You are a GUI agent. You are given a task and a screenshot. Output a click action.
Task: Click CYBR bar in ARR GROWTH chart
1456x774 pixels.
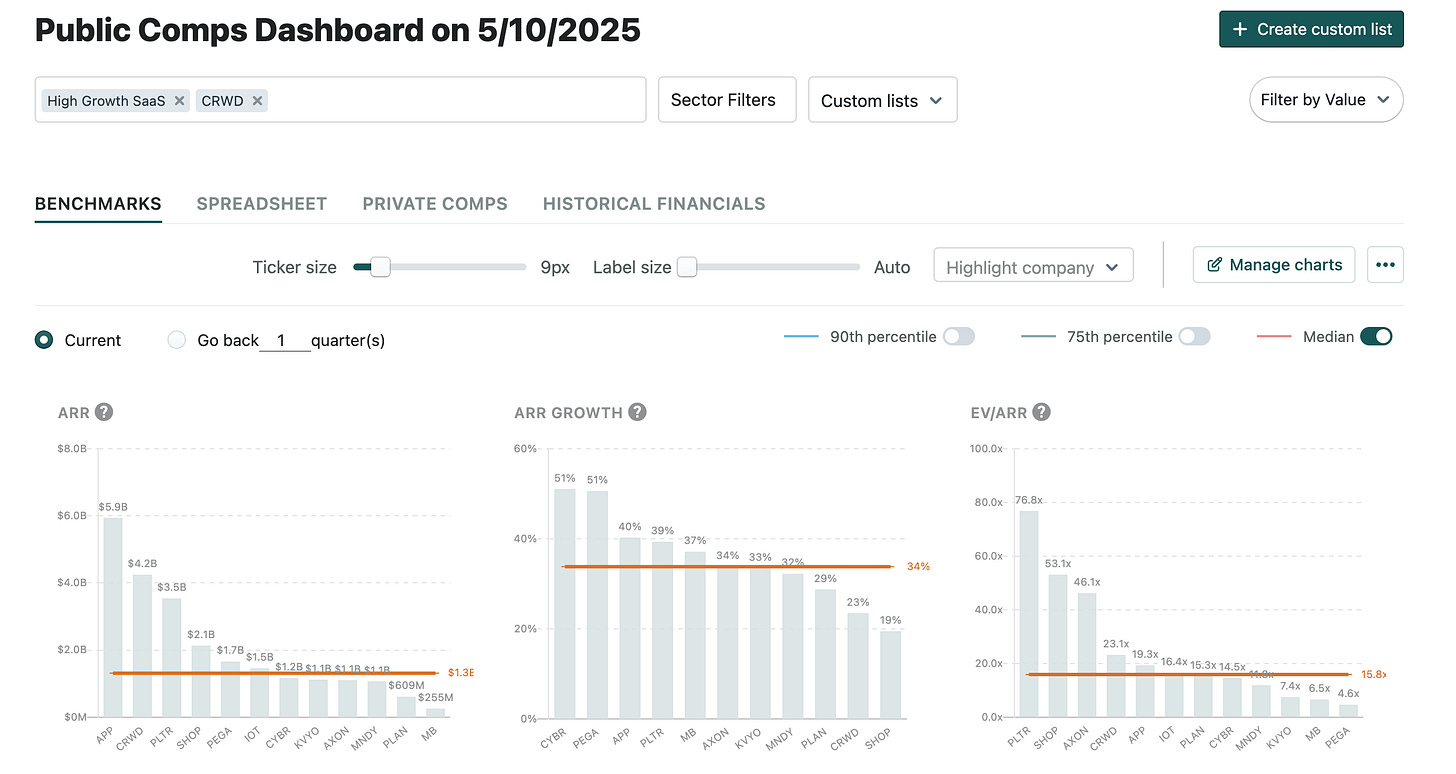[x=565, y=603]
